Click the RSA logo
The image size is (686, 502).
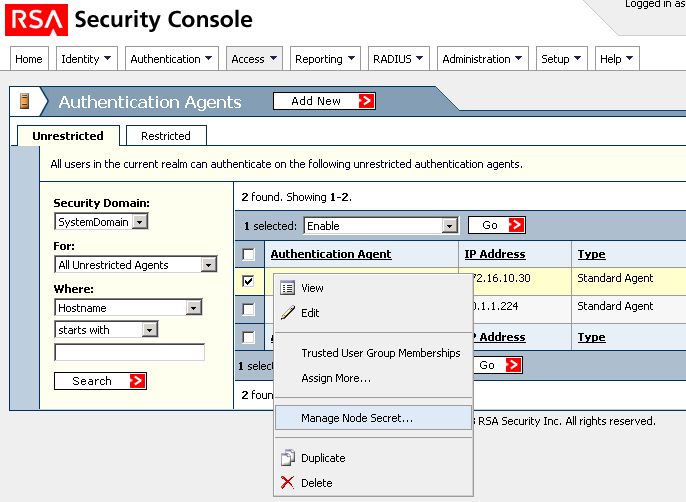36,20
